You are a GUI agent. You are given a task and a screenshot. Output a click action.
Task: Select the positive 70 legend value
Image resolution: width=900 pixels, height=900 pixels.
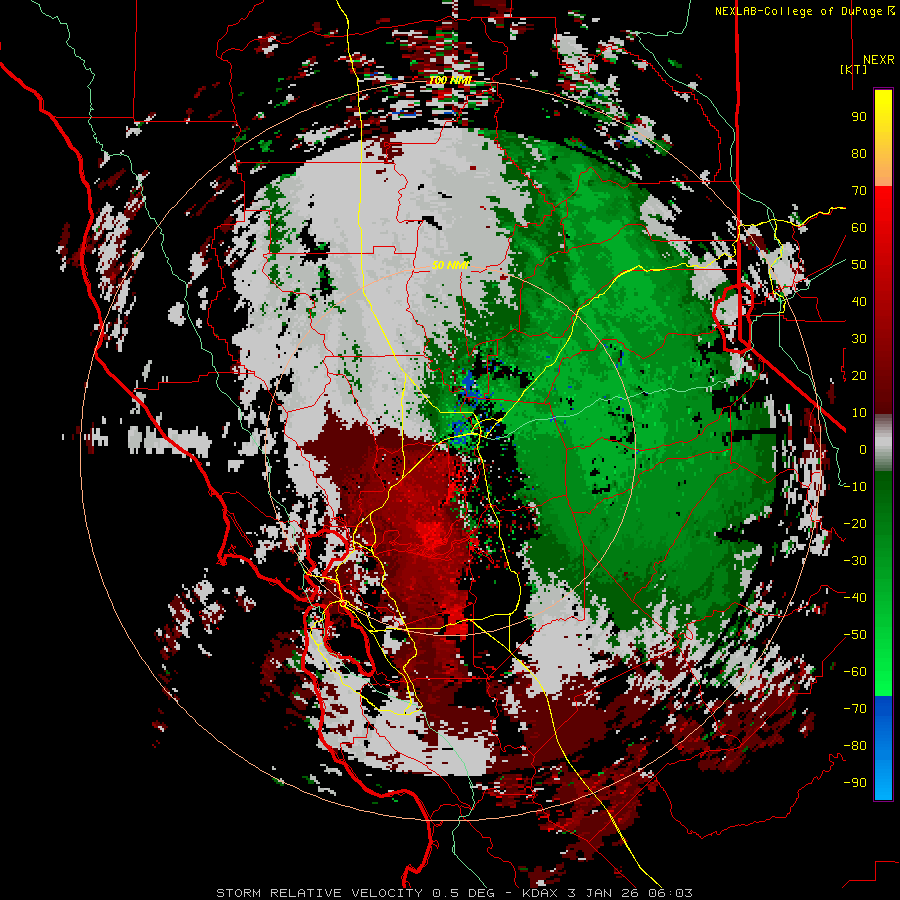(x=859, y=191)
